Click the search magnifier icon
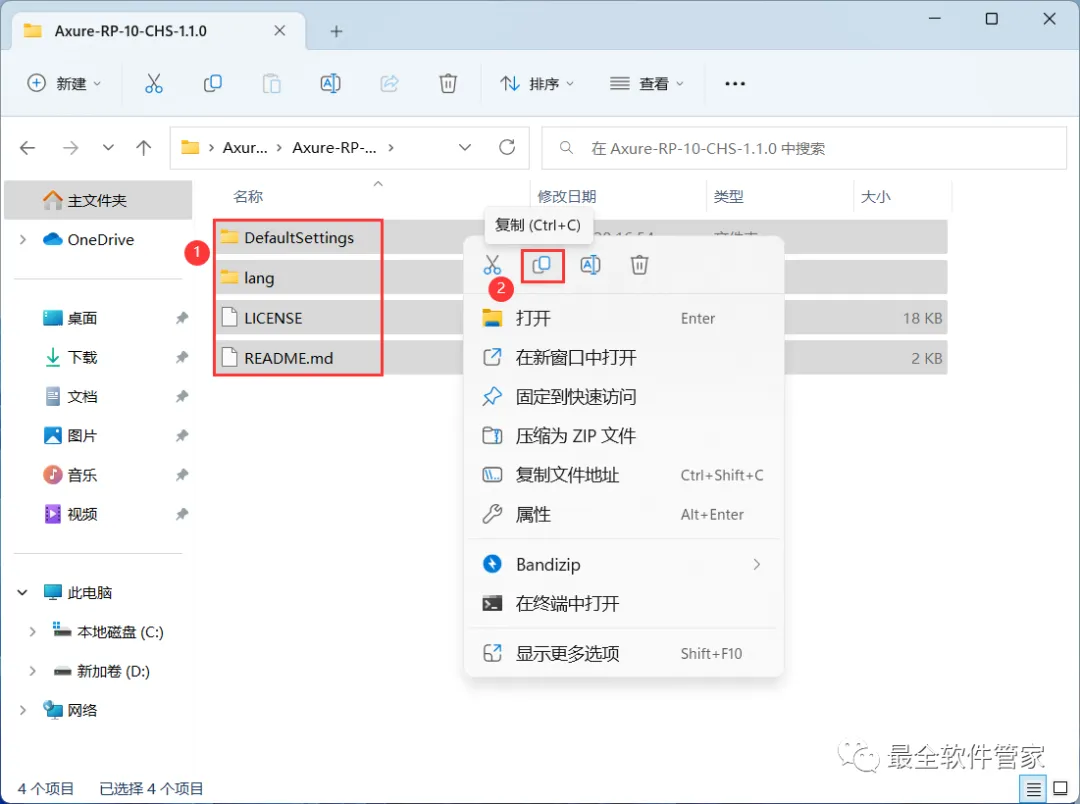 (x=566, y=147)
